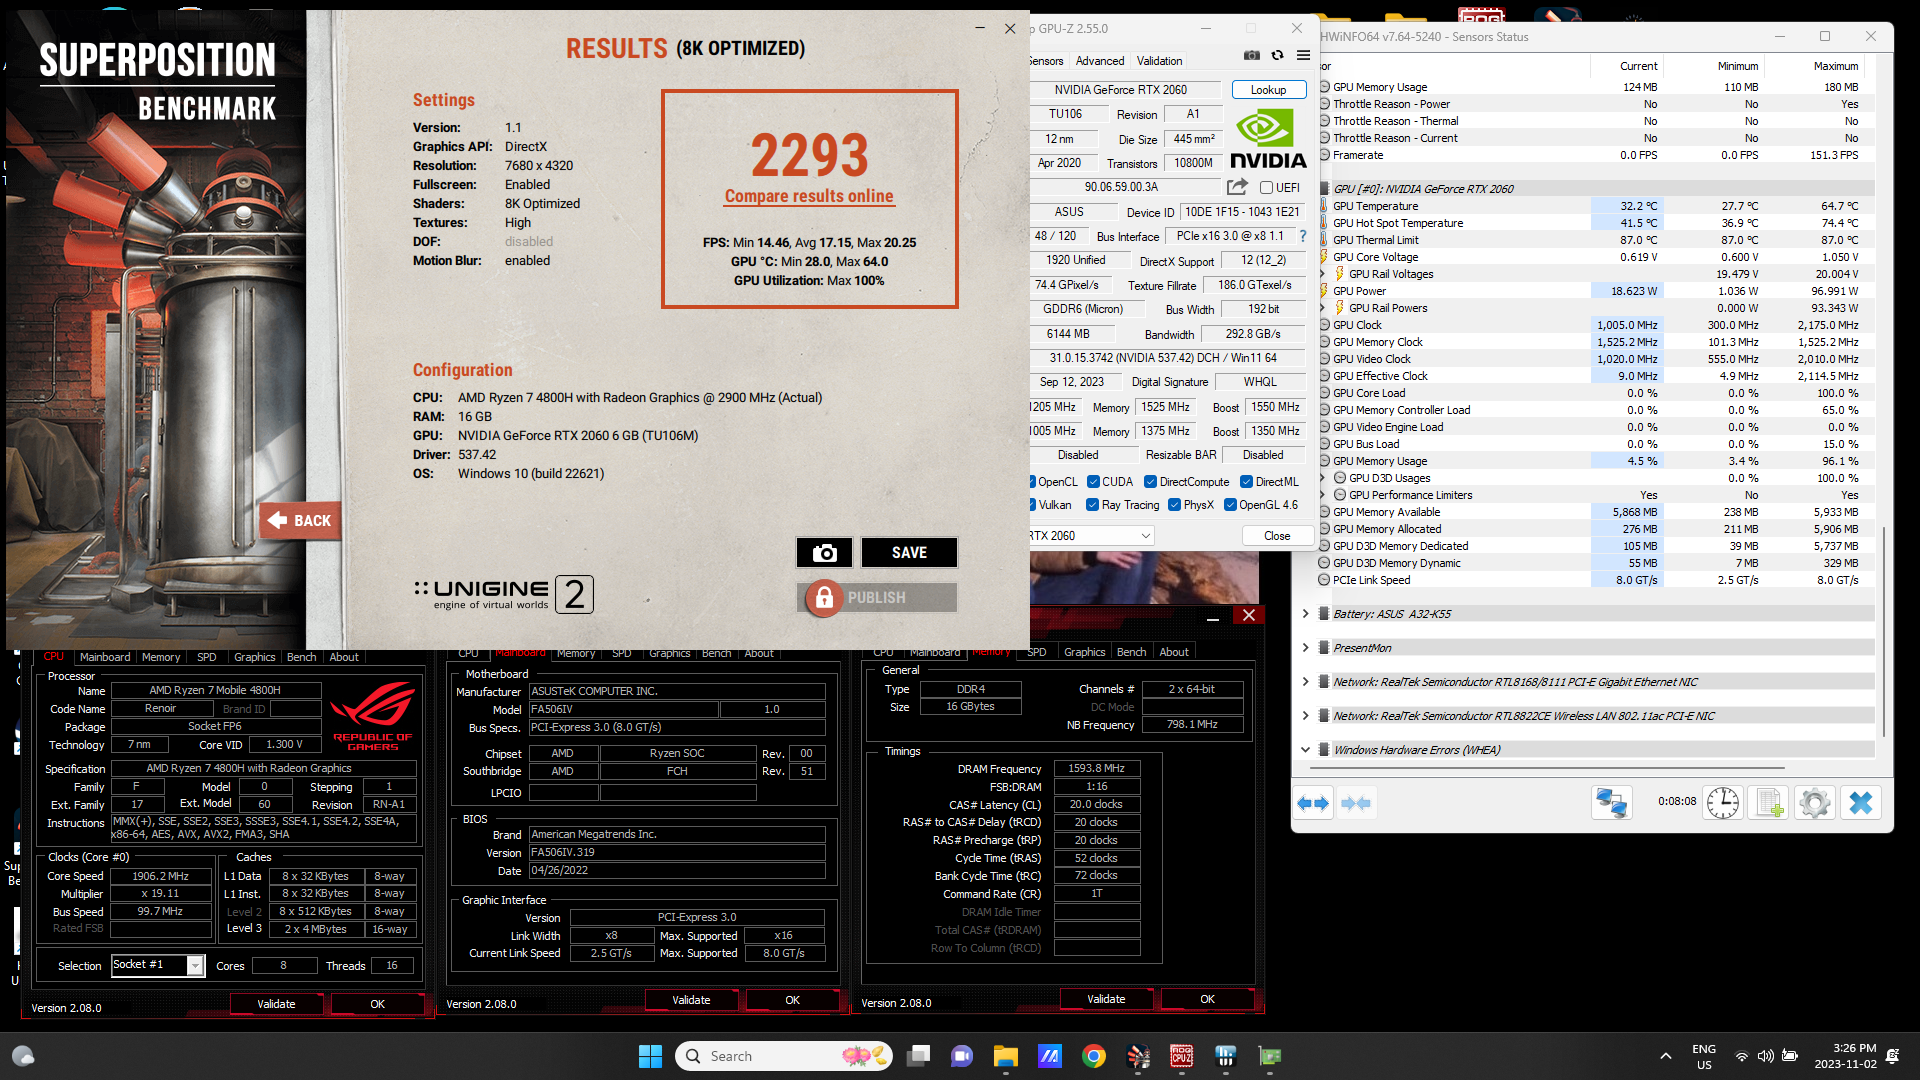
Task: Toggle the PhysX checkbox in GPU-Z
Action: [x=1174, y=505]
